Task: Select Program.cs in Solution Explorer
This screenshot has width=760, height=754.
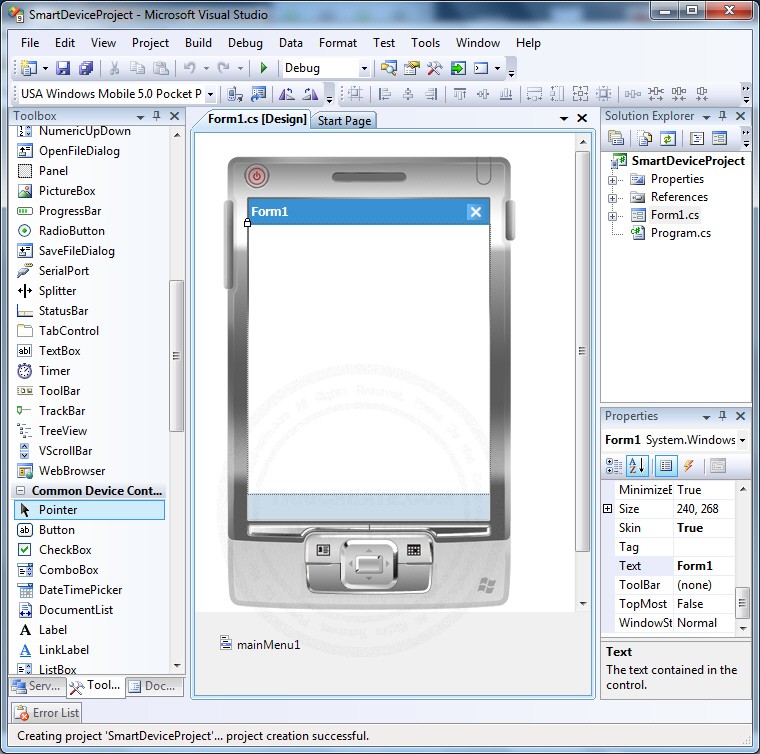Action: (x=680, y=233)
